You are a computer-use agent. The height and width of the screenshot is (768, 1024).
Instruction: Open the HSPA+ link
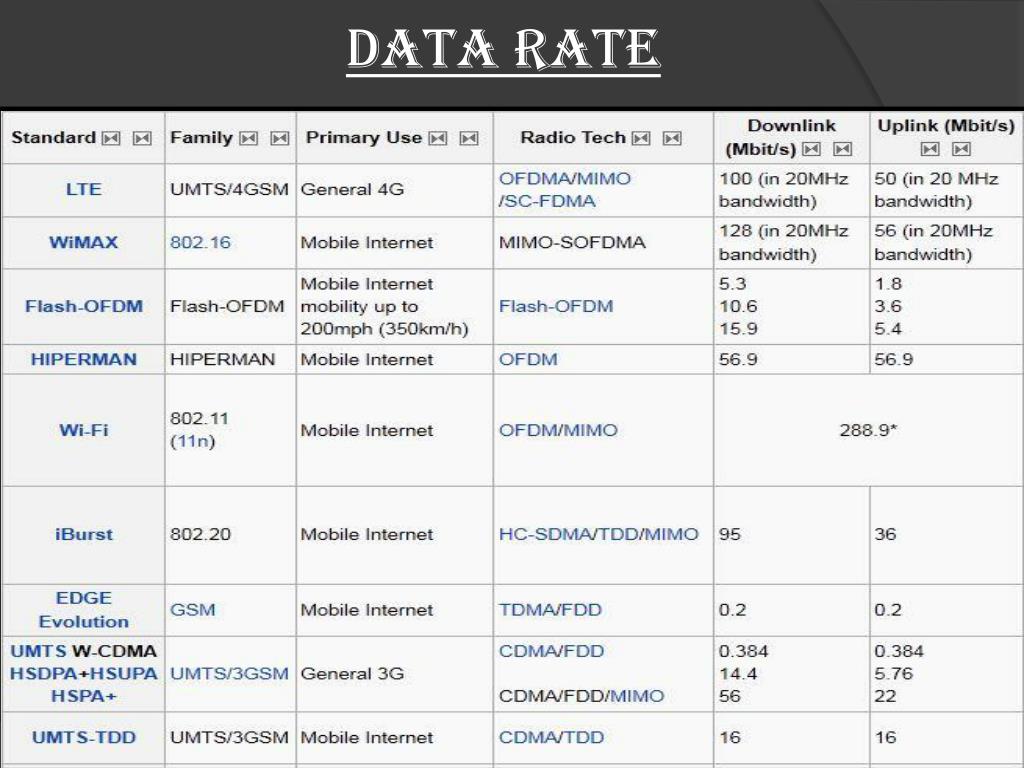[84, 696]
